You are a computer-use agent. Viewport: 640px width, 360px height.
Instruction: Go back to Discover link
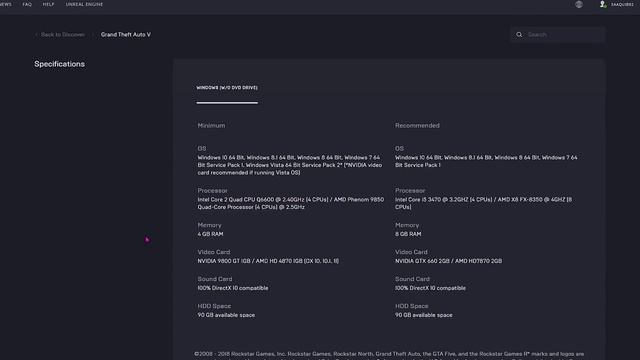point(60,35)
